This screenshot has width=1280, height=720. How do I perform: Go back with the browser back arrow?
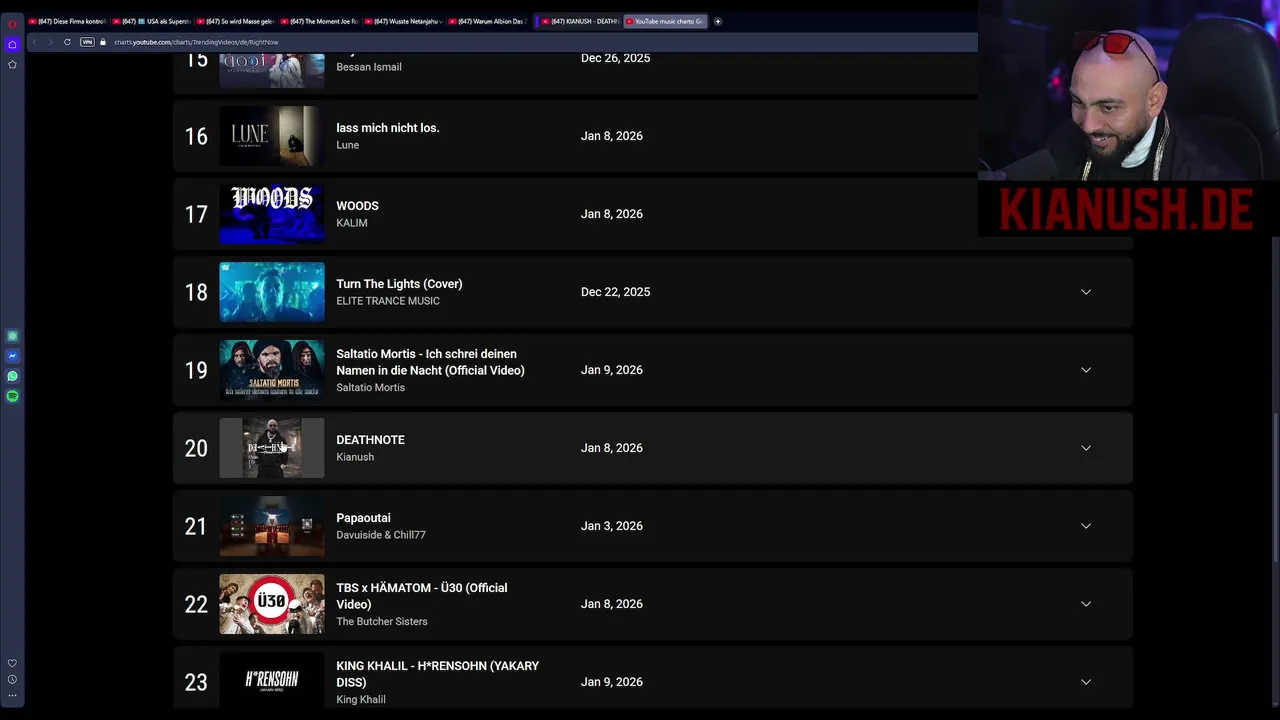click(34, 42)
